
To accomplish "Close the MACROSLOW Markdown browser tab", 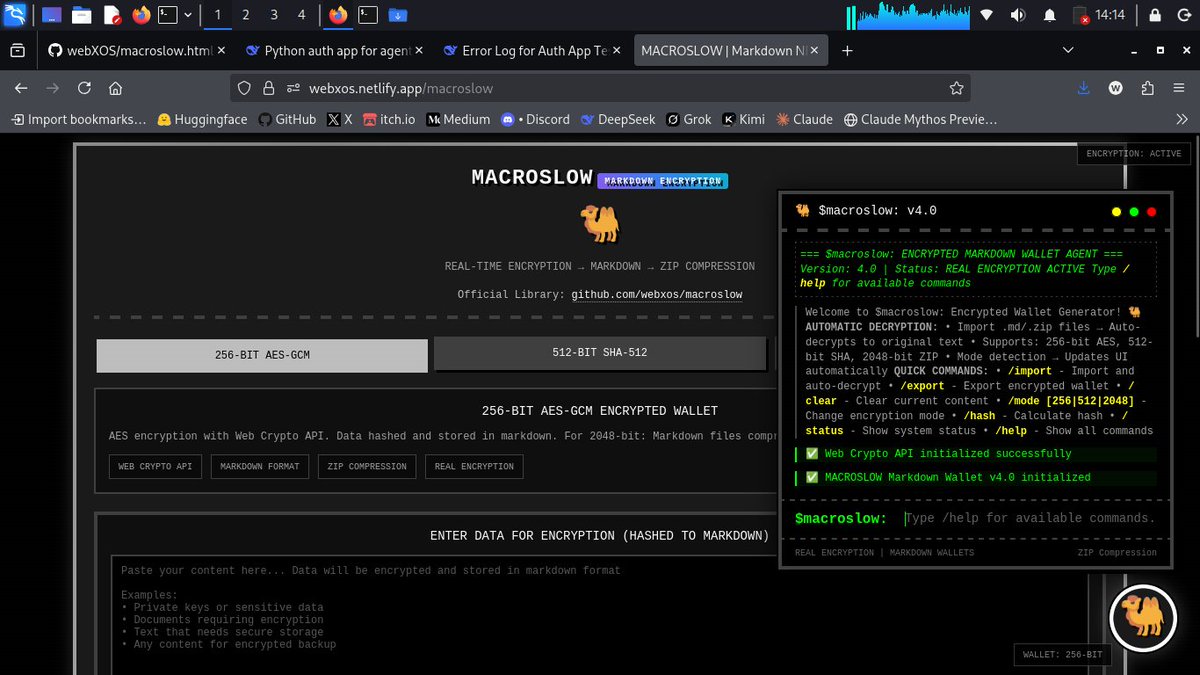I will click(813, 51).
